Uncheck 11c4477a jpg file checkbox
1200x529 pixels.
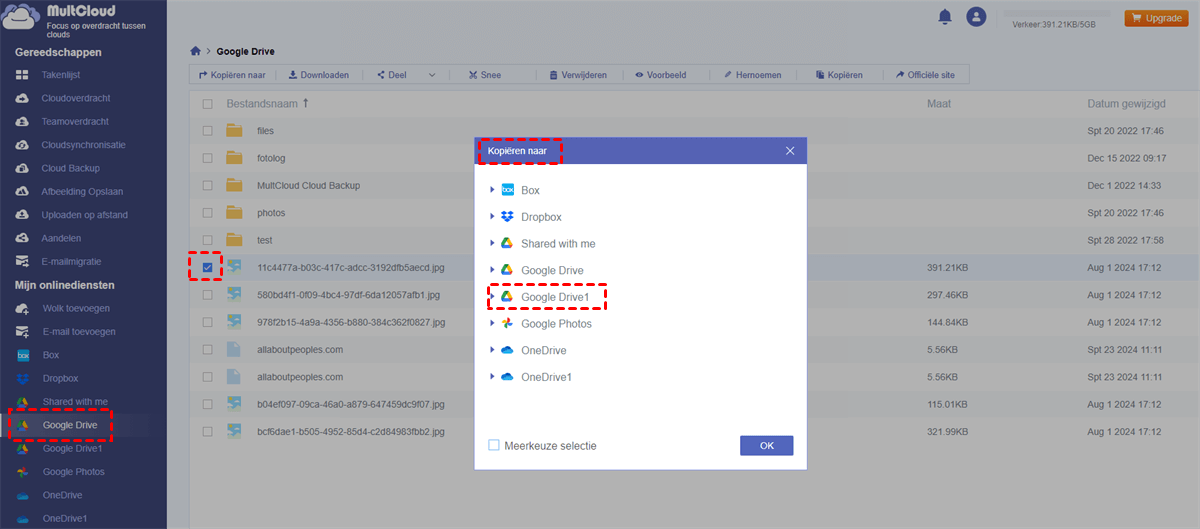click(x=208, y=268)
